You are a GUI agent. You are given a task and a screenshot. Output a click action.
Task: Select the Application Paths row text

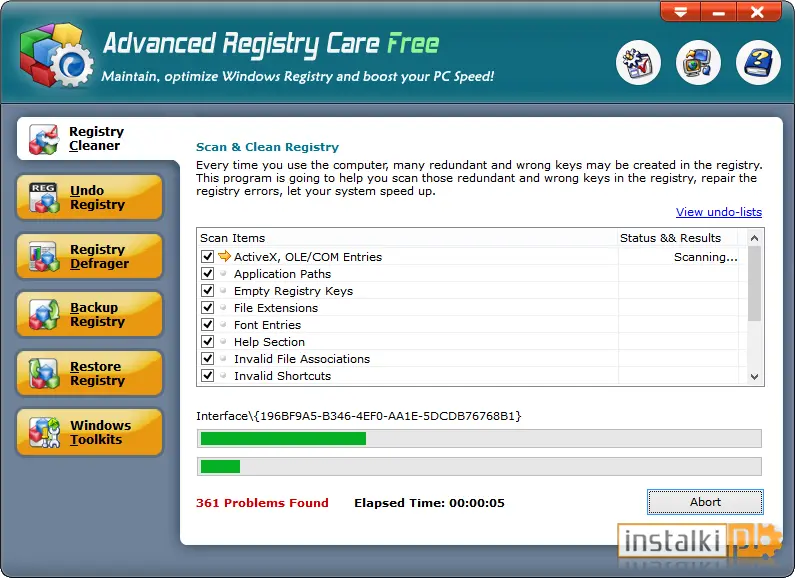click(x=282, y=274)
